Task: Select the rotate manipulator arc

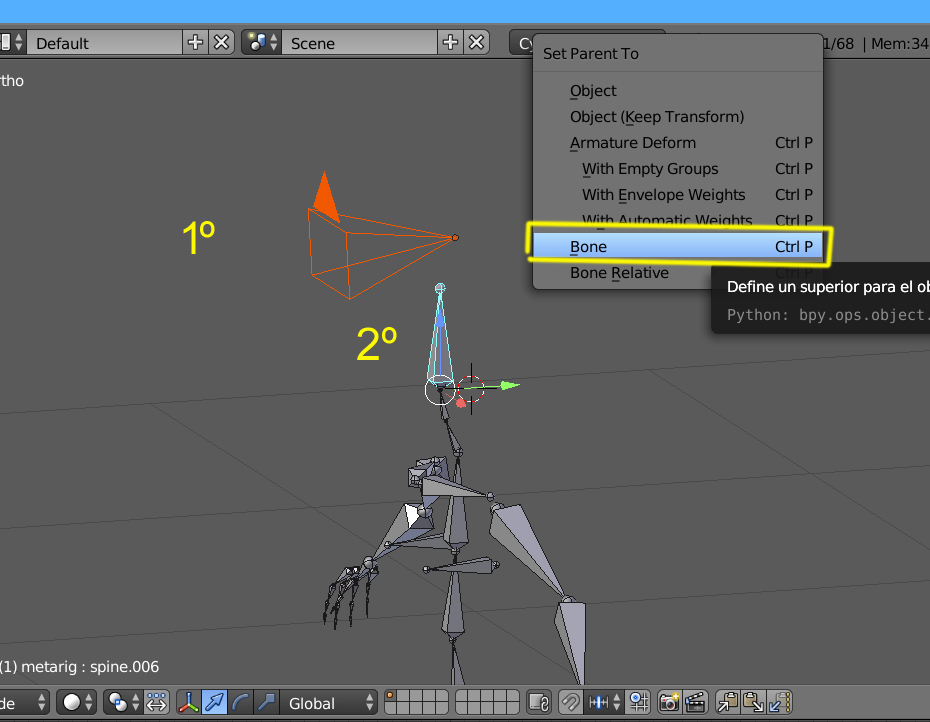Action: [240, 703]
